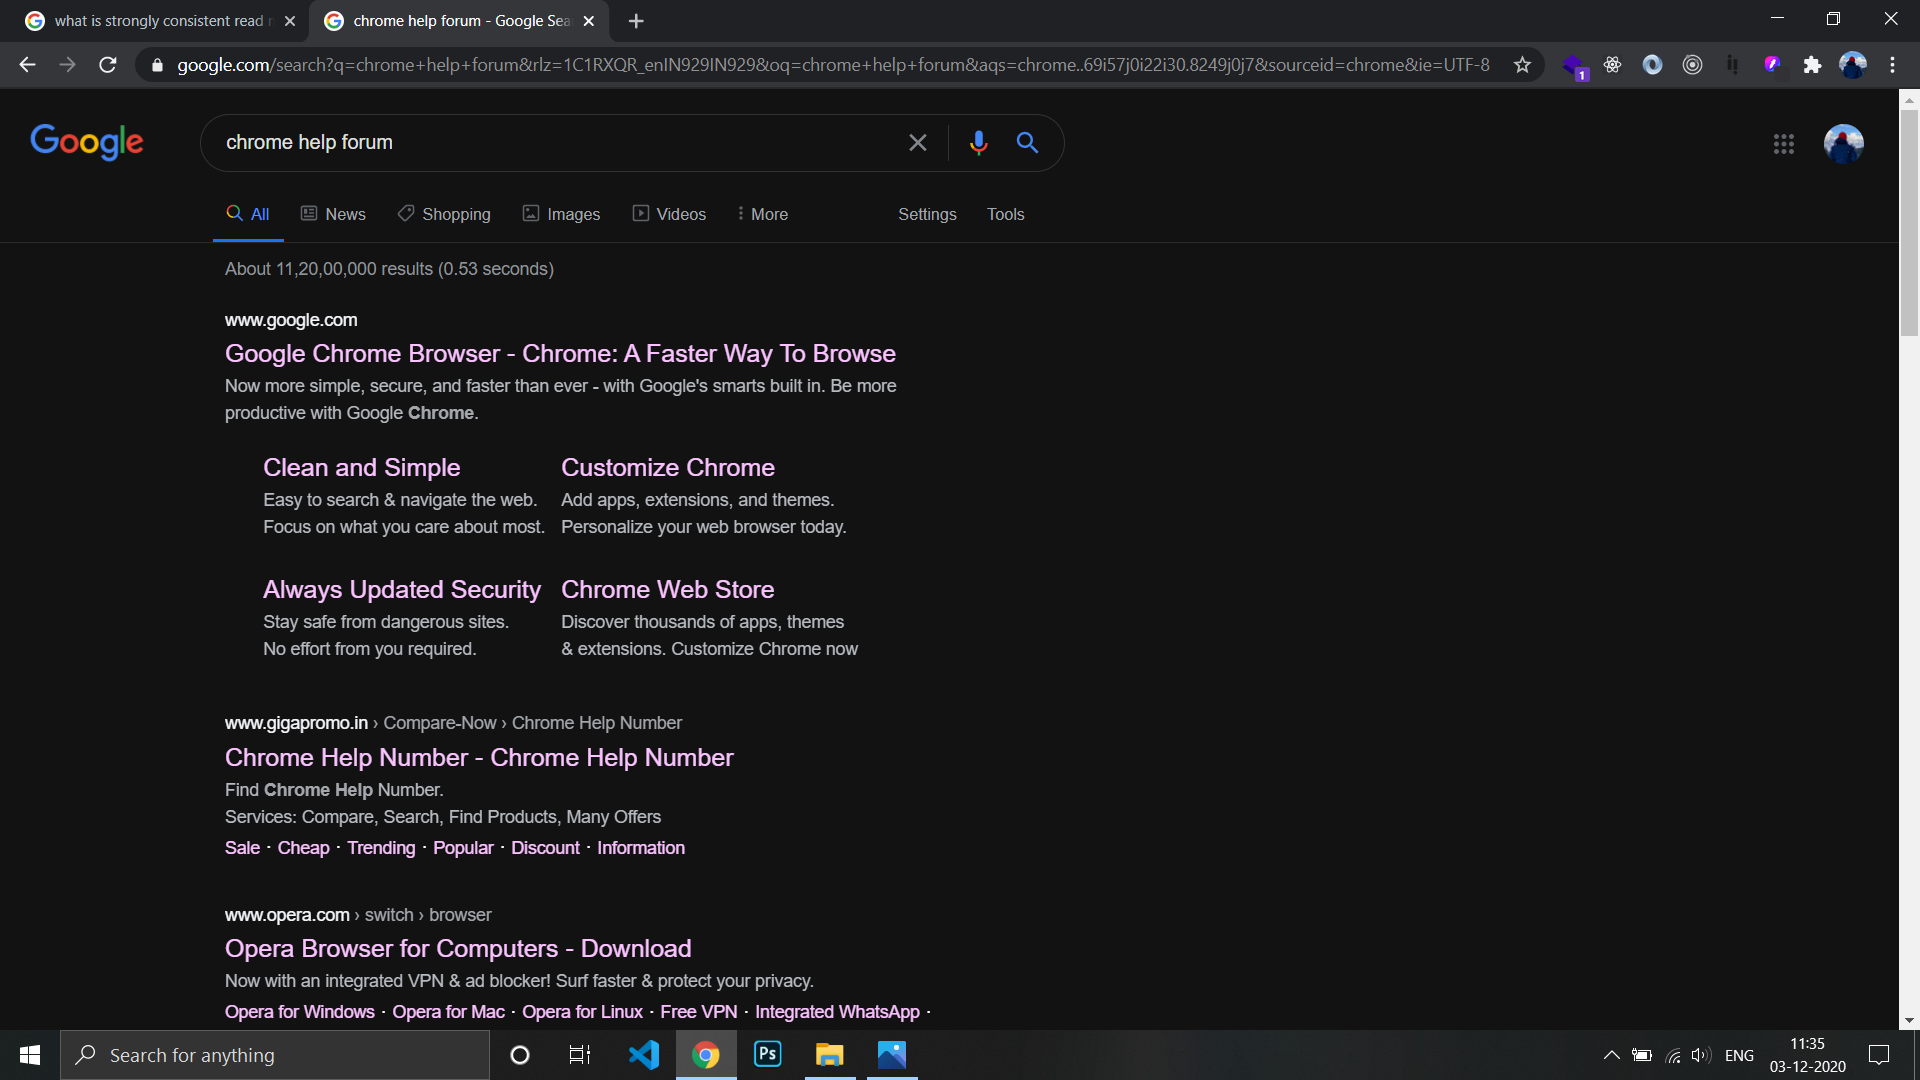Open 'Opera Browser for Computers - Download' result
This screenshot has width=1920, height=1080.
[x=458, y=948]
